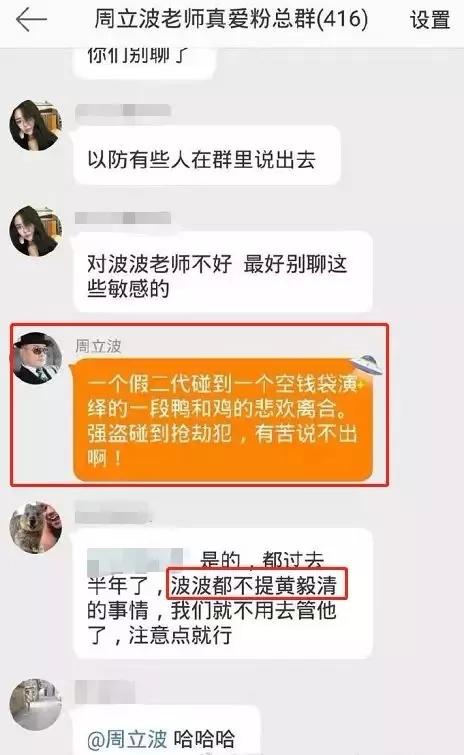Tap blurred username above 哈哈哈 message
The width and height of the screenshot is (464, 755).
(x=105, y=689)
